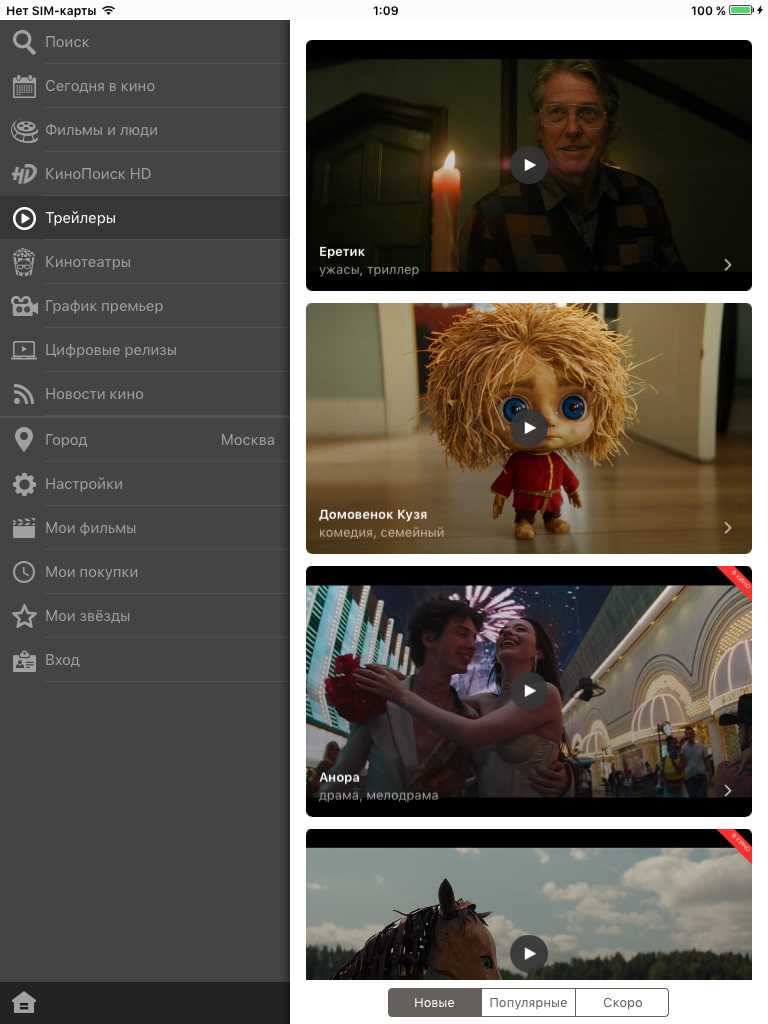Switch to the Популярные tab
Viewport: 768px width, 1024px height.
528,1002
